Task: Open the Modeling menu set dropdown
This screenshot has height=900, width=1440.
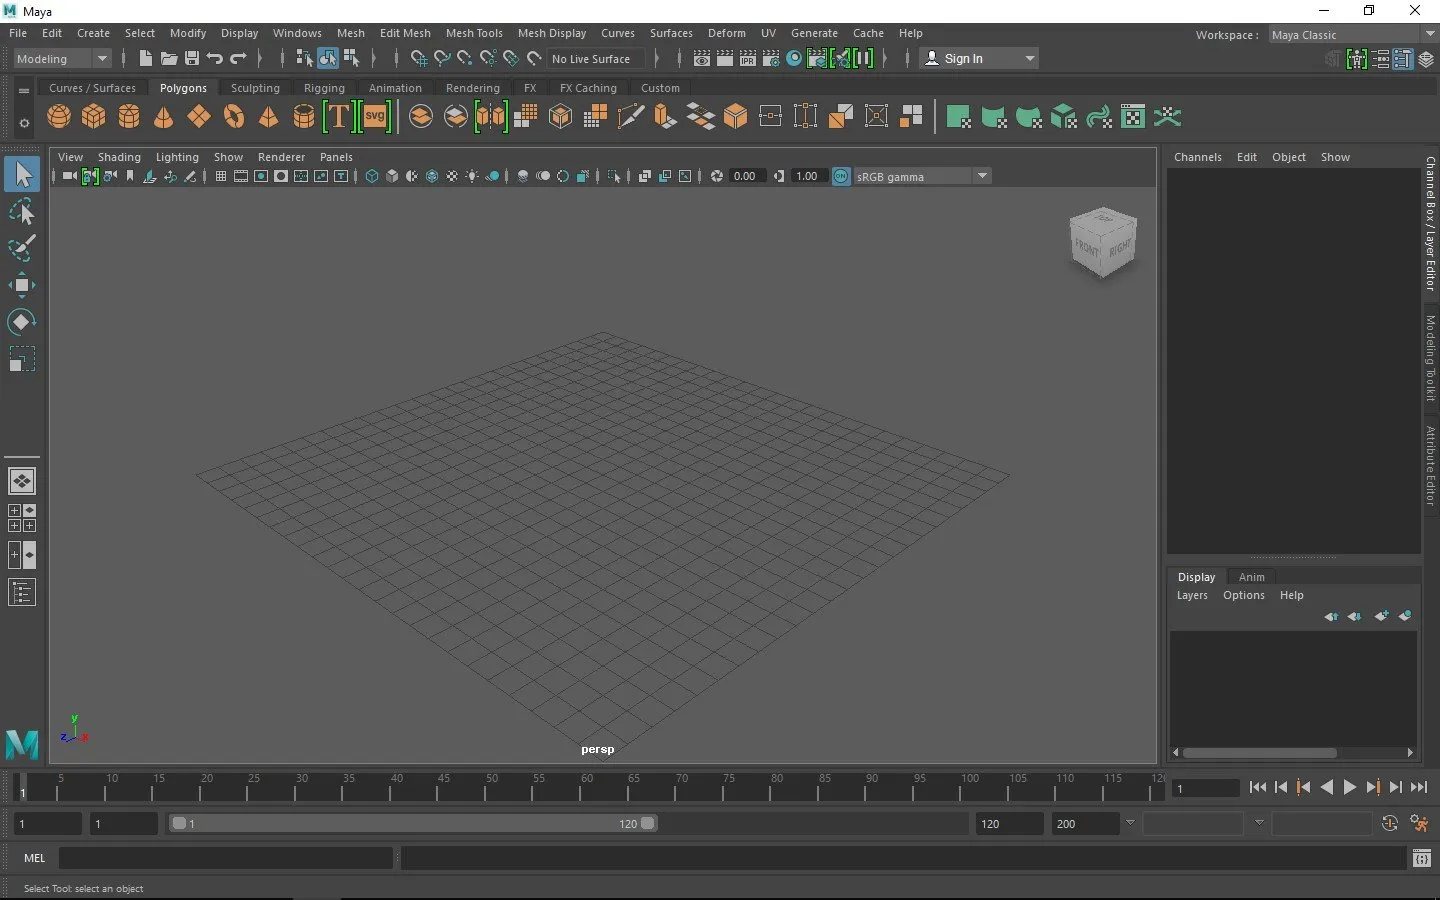Action: pyautogui.click(x=62, y=58)
